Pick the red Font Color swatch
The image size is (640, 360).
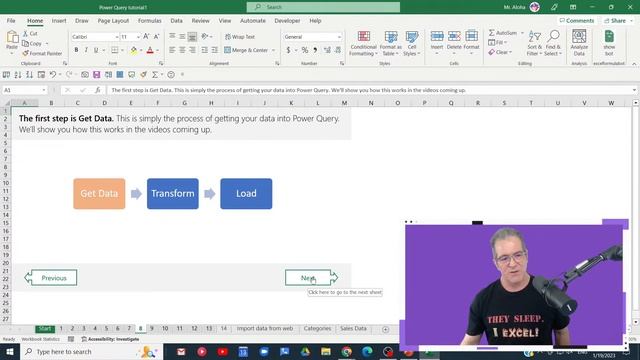(x=150, y=50)
